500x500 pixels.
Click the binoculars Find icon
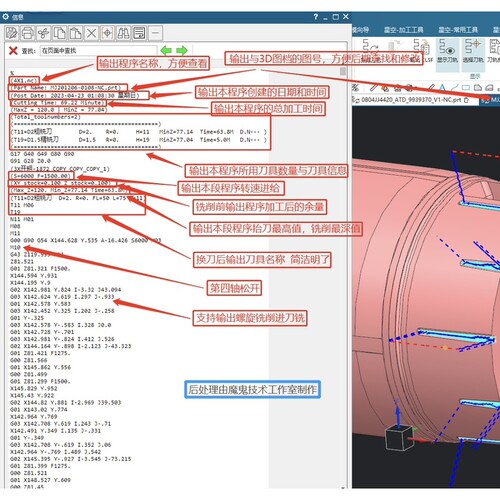point(123,33)
